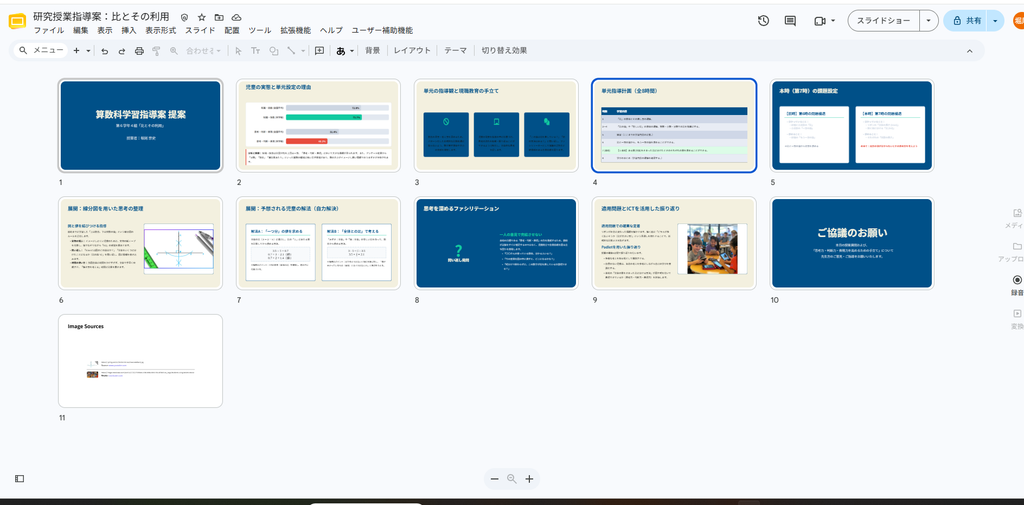Click the approval badge icon beside the title

(185, 18)
